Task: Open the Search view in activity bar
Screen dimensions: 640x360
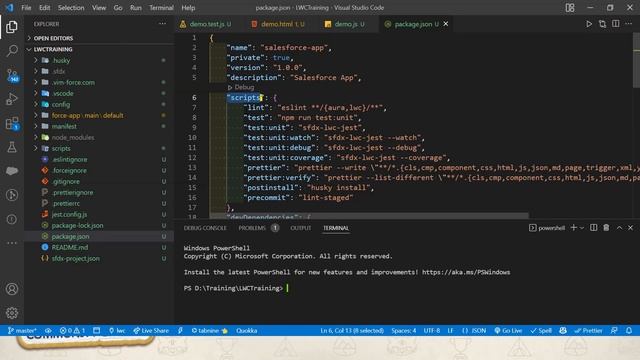Action: 12,51
